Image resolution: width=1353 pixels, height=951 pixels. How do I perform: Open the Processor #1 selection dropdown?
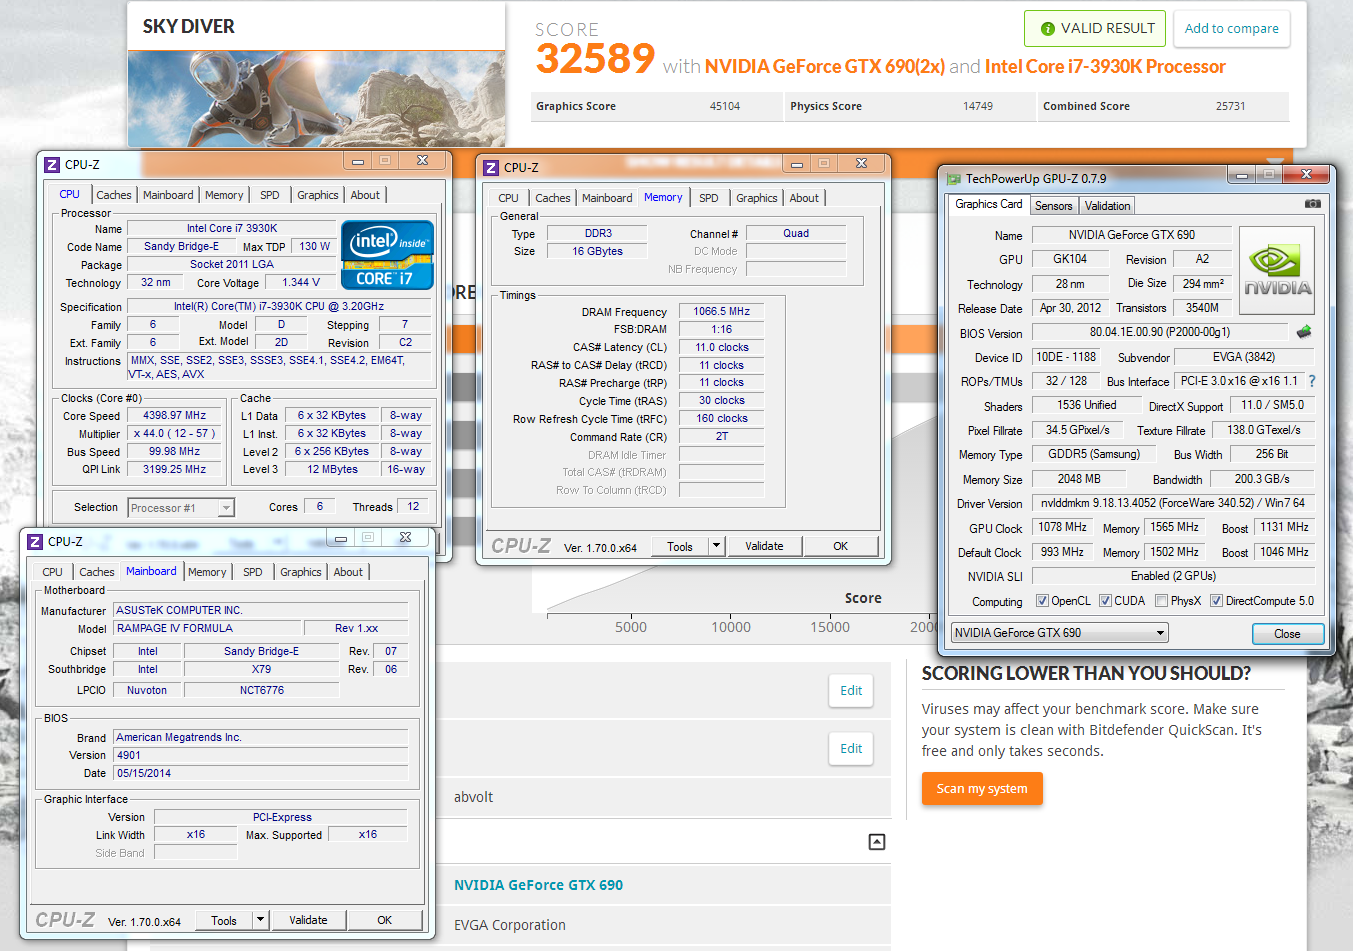pyautogui.click(x=181, y=508)
